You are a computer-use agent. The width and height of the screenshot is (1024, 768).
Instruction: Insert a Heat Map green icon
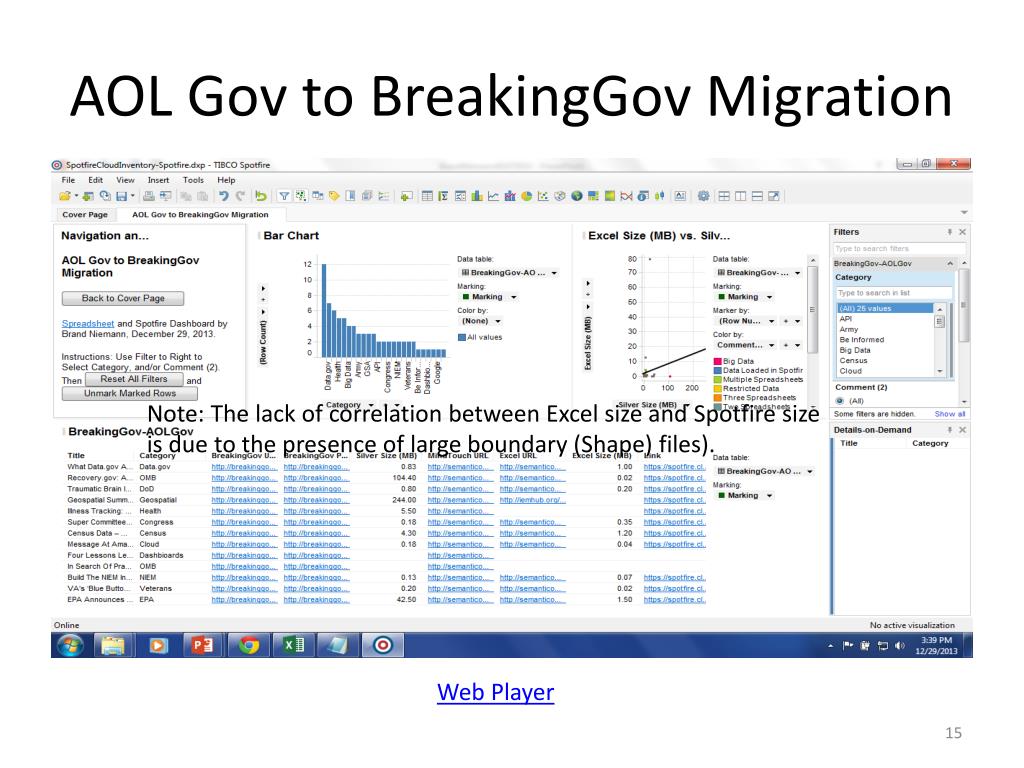[609, 196]
